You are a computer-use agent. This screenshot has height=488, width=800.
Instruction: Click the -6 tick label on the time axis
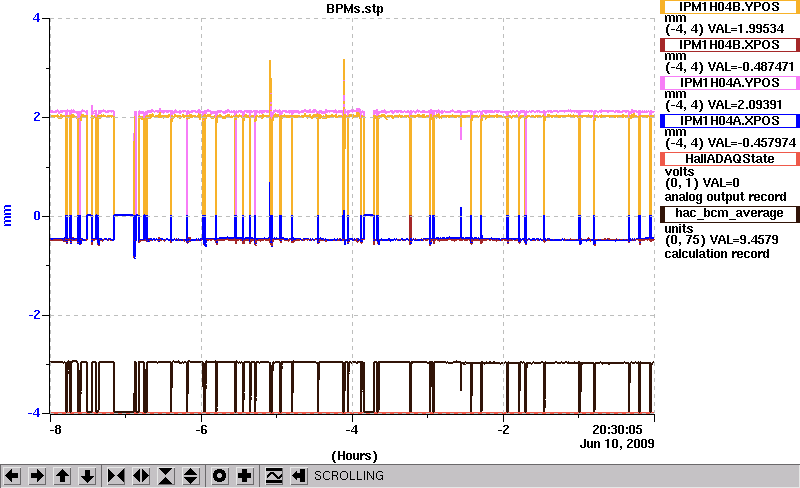click(x=202, y=430)
